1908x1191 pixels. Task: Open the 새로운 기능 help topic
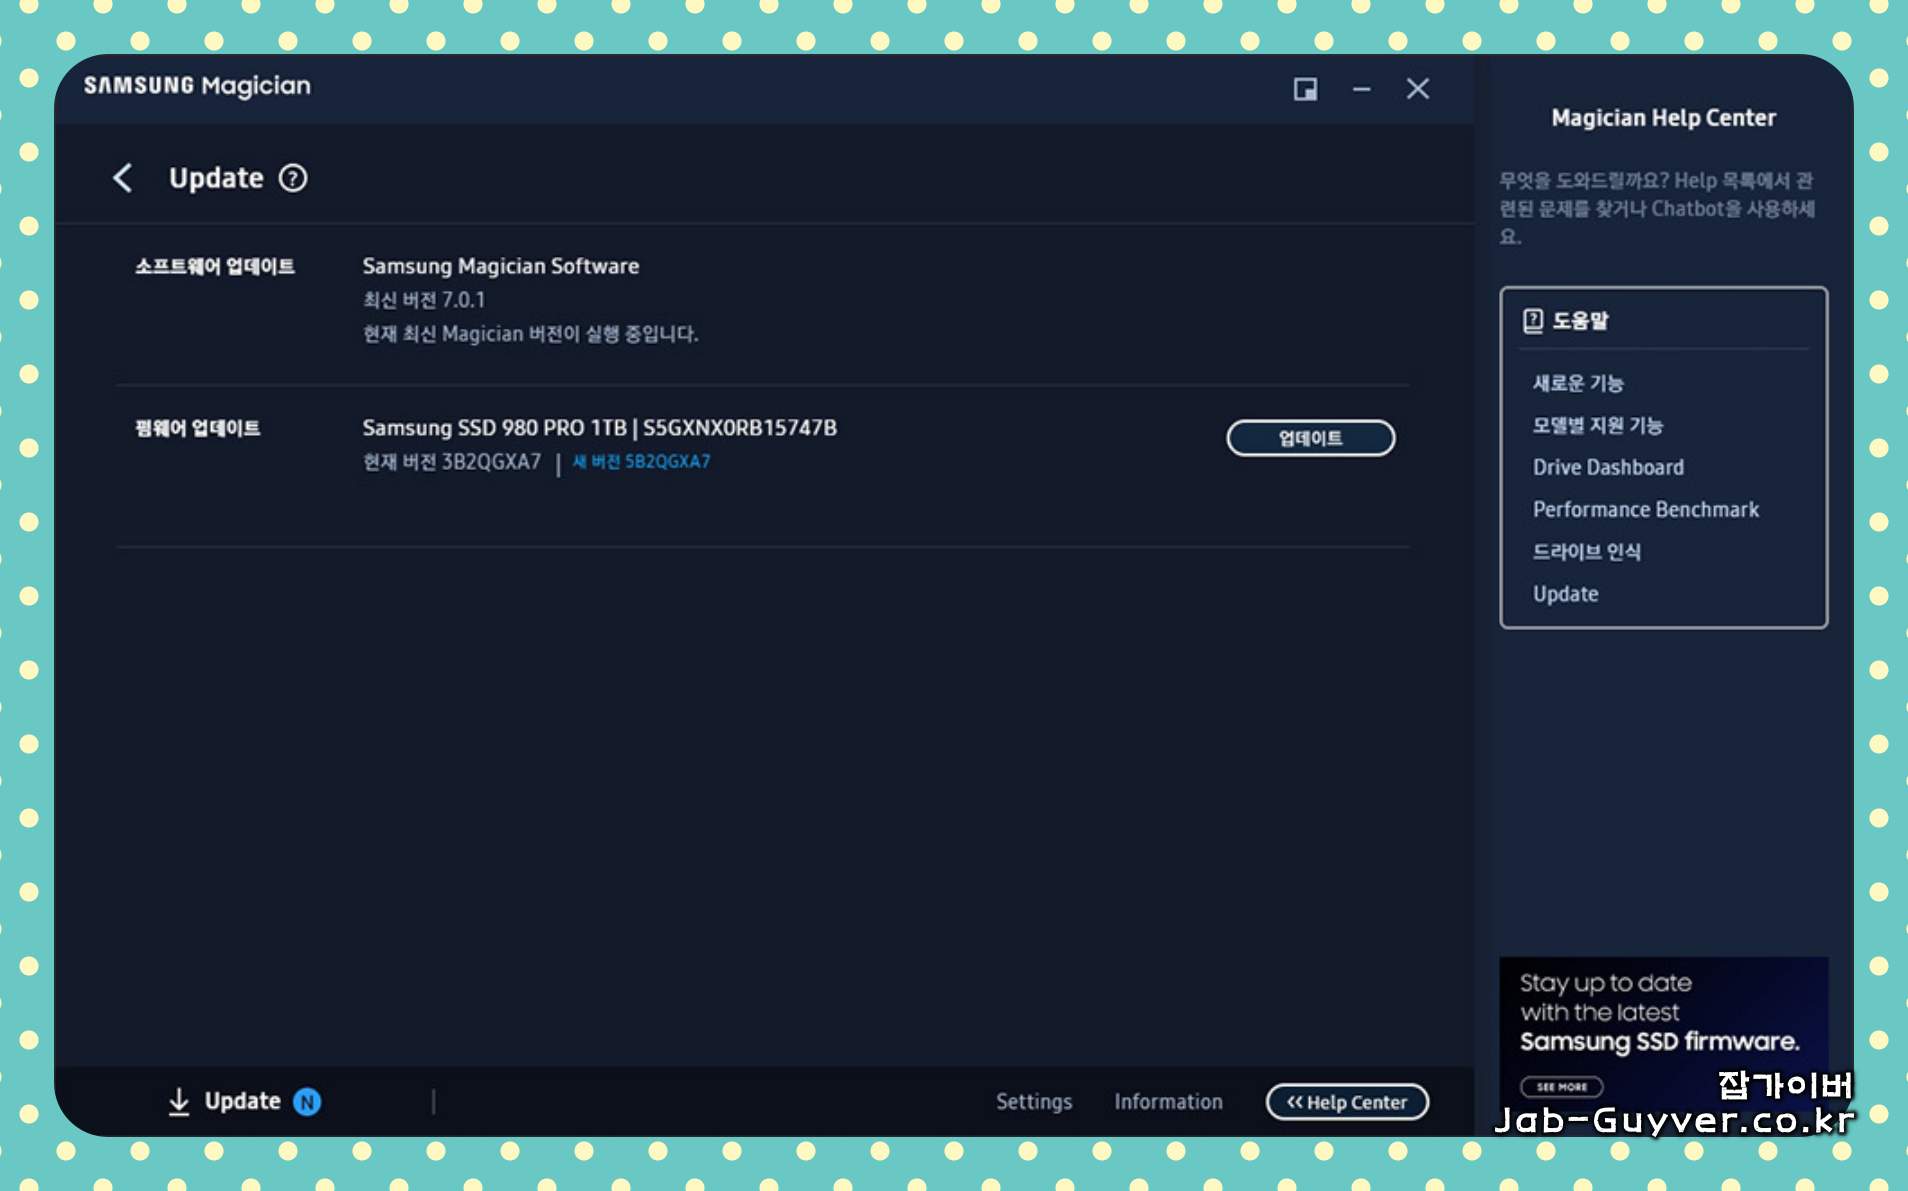1578,383
